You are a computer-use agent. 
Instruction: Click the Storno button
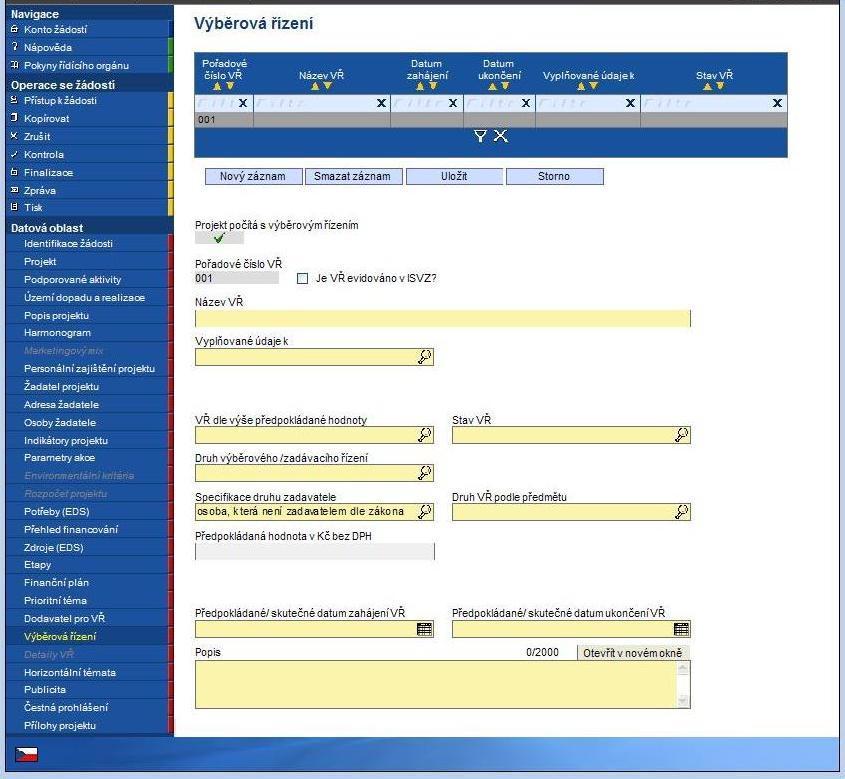pyautogui.click(x=555, y=176)
